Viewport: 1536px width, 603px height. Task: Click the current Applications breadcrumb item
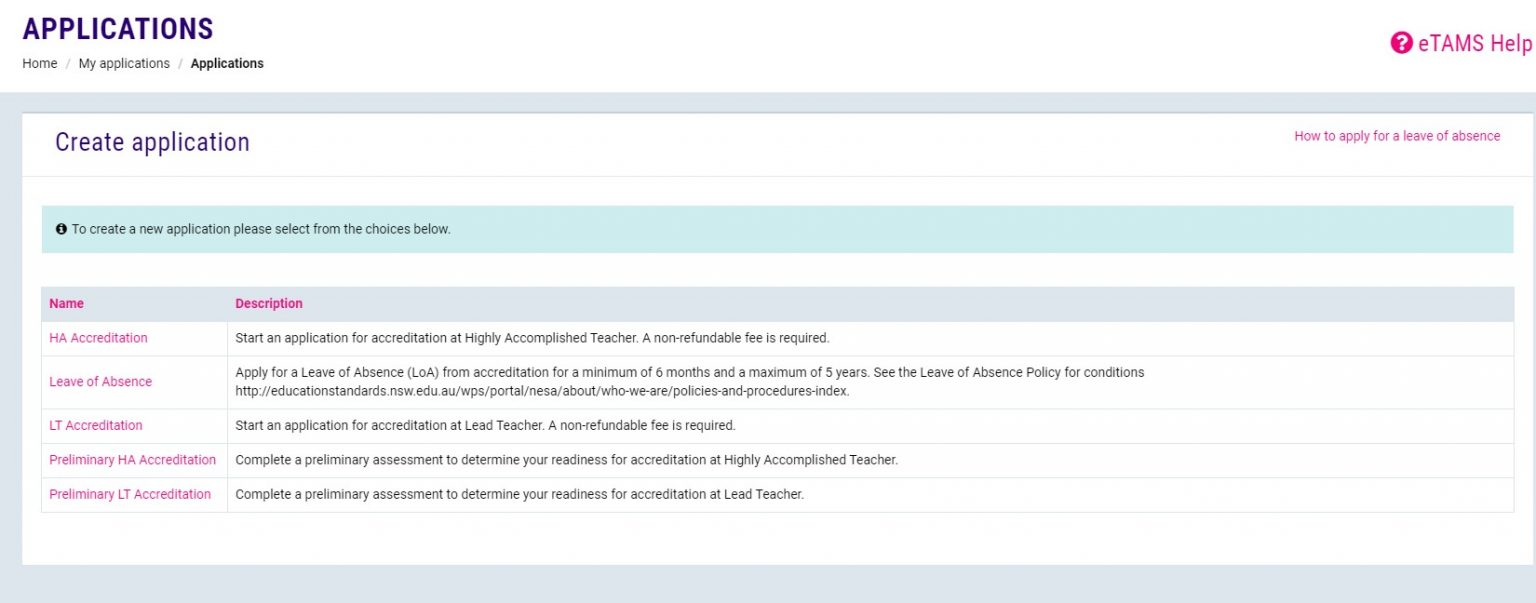coord(227,63)
